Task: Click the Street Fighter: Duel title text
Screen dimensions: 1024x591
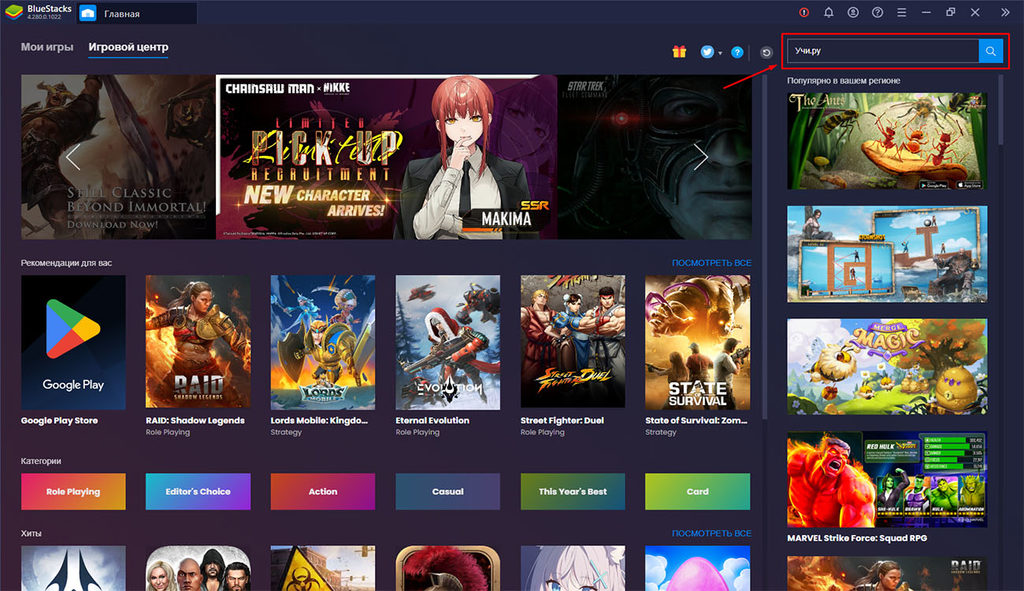Action: pos(562,421)
